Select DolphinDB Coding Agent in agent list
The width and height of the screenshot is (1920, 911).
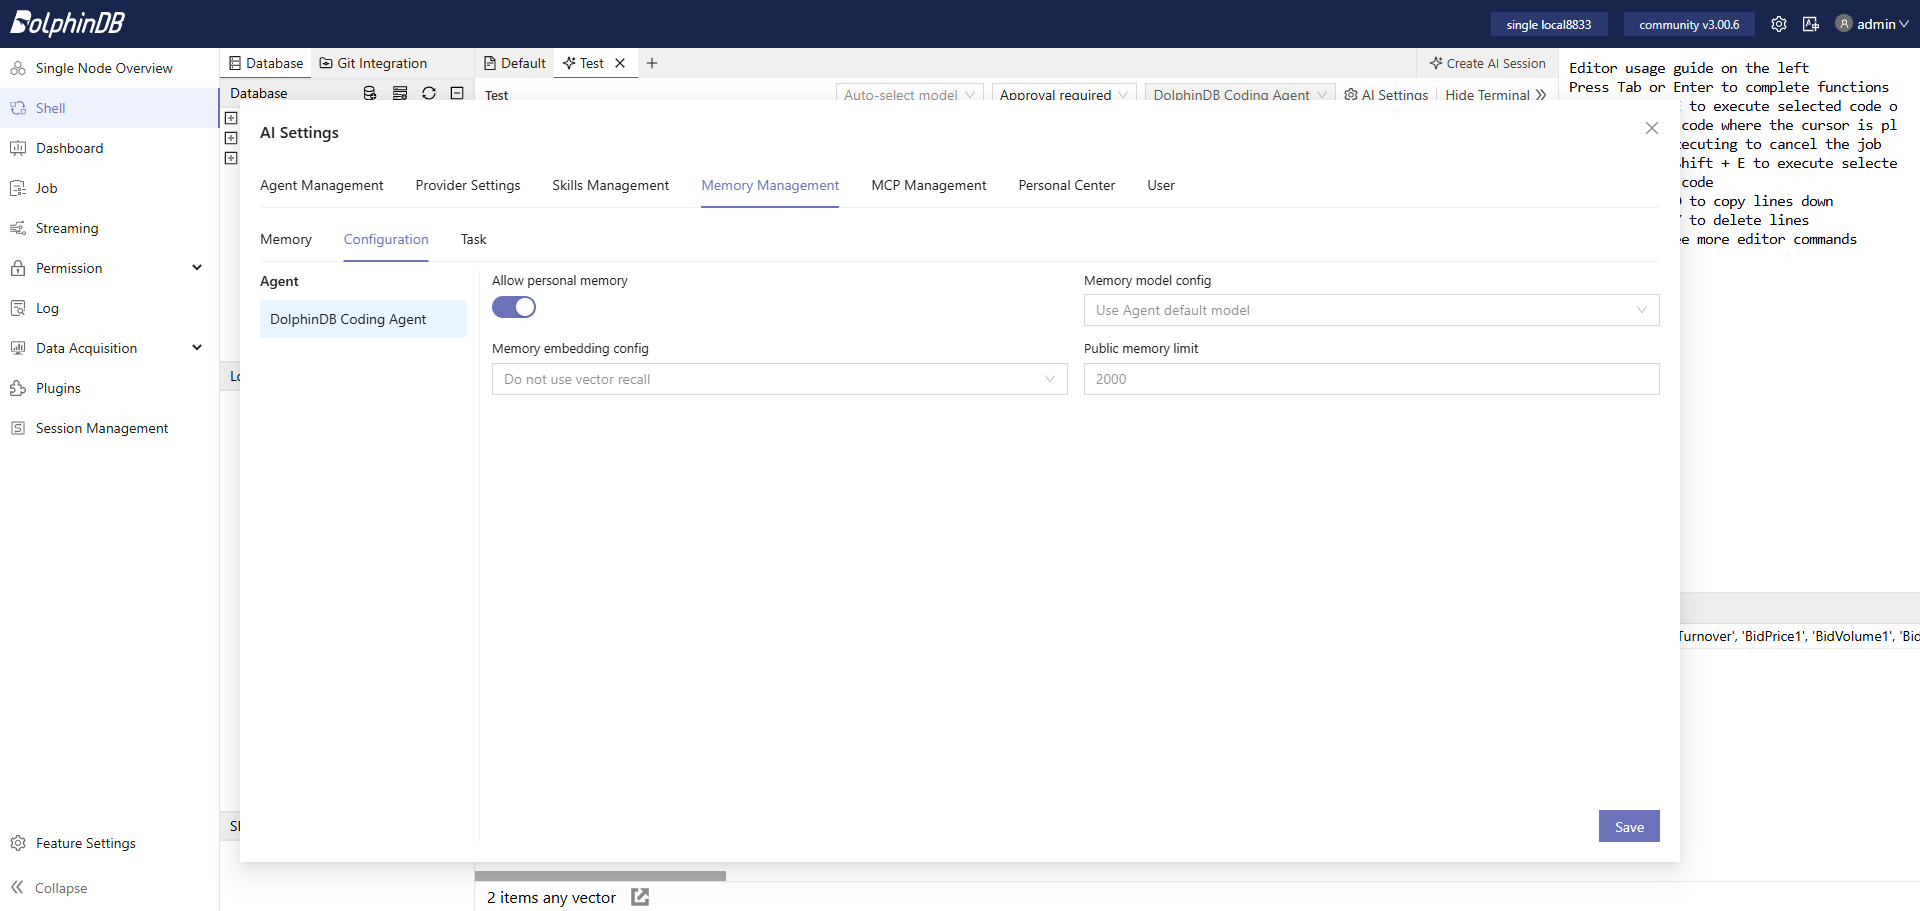(x=363, y=319)
